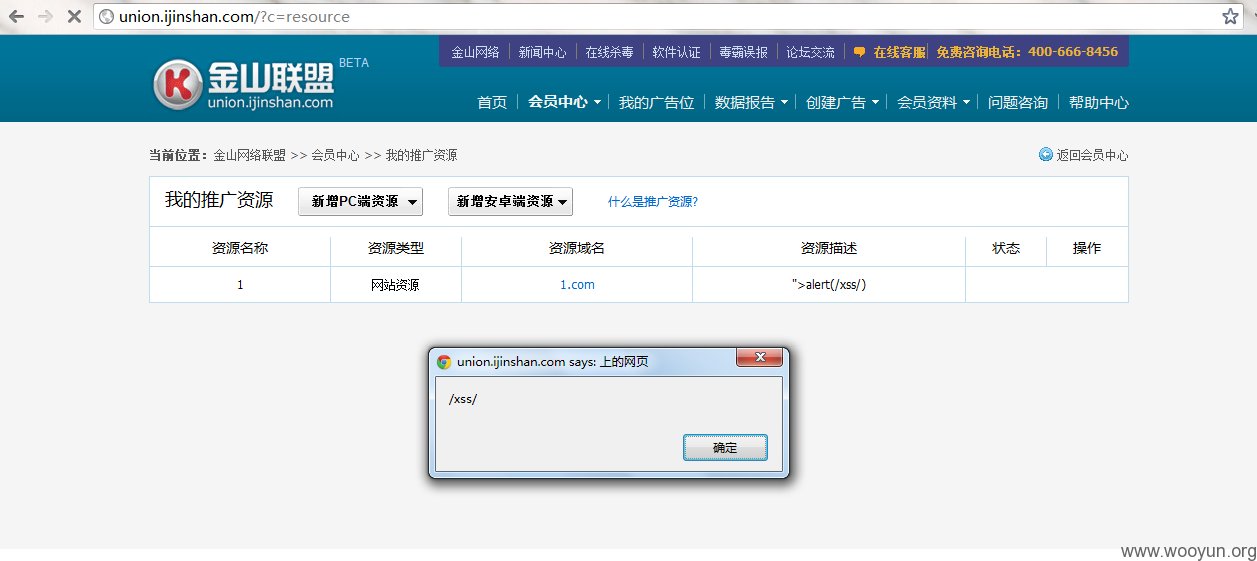Expand the 会员中心 navigation dropdown
Image resolution: width=1257 pixels, height=561 pixels.
point(564,102)
